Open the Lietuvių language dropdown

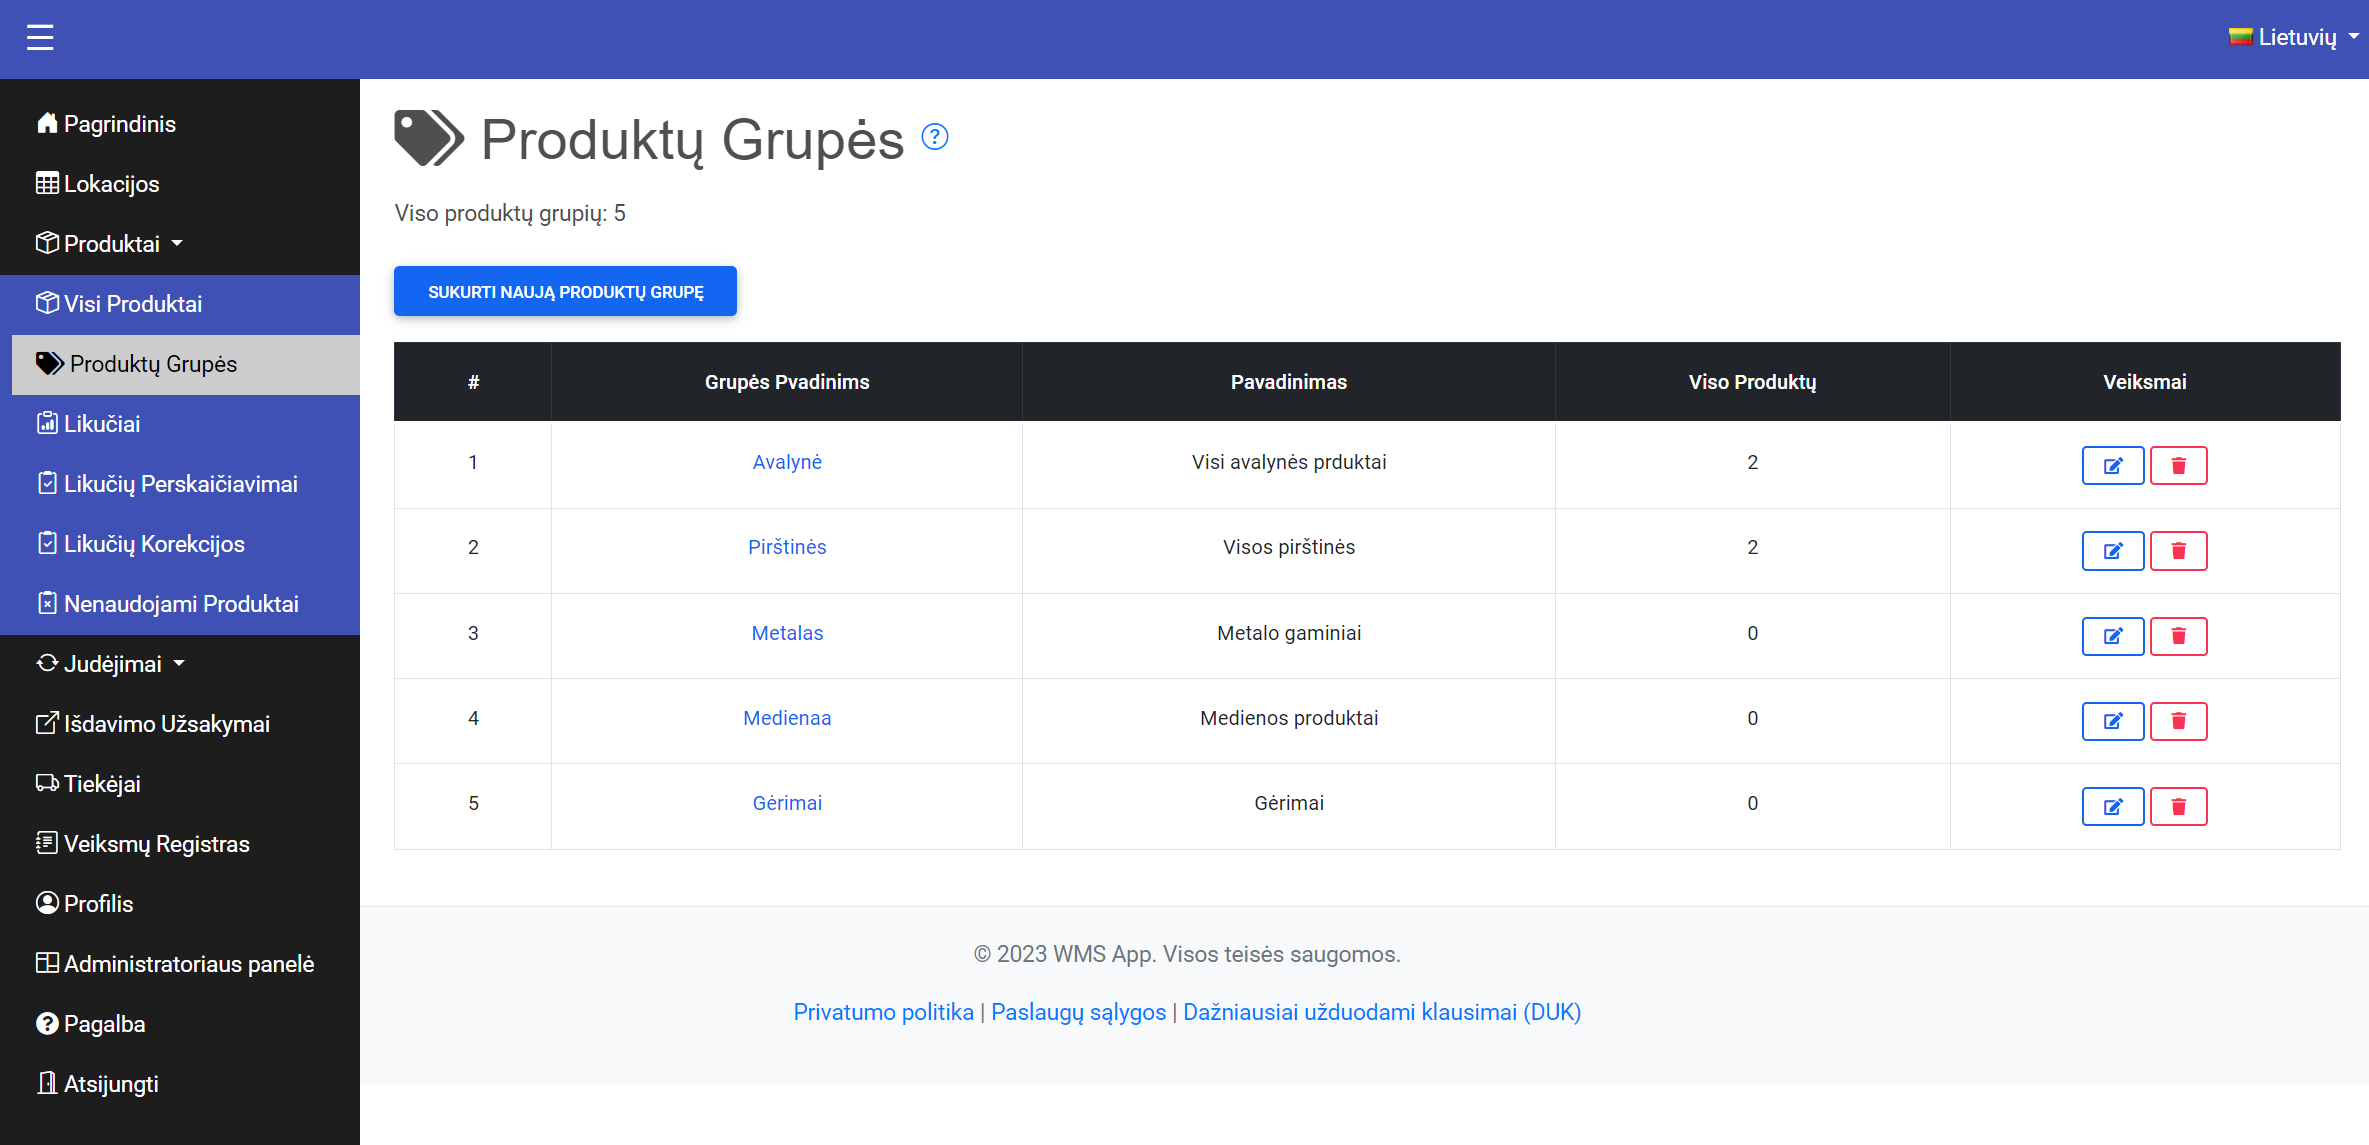(2294, 38)
